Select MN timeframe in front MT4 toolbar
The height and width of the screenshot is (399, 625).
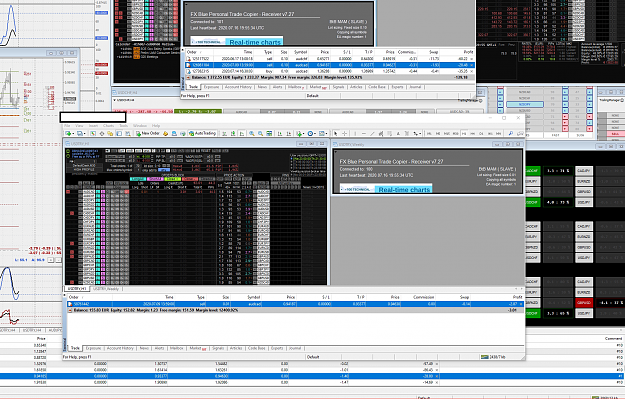(x=499, y=134)
